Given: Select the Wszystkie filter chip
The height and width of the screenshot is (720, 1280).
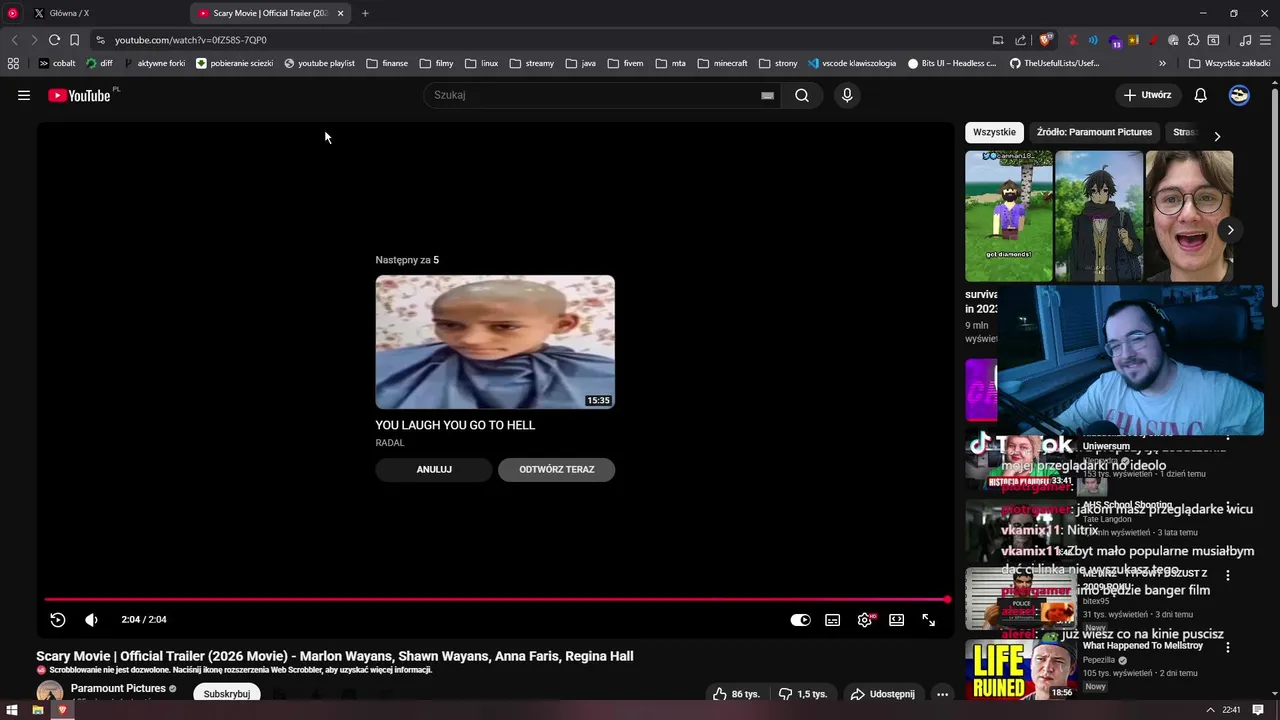Looking at the screenshot, I should [x=994, y=132].
